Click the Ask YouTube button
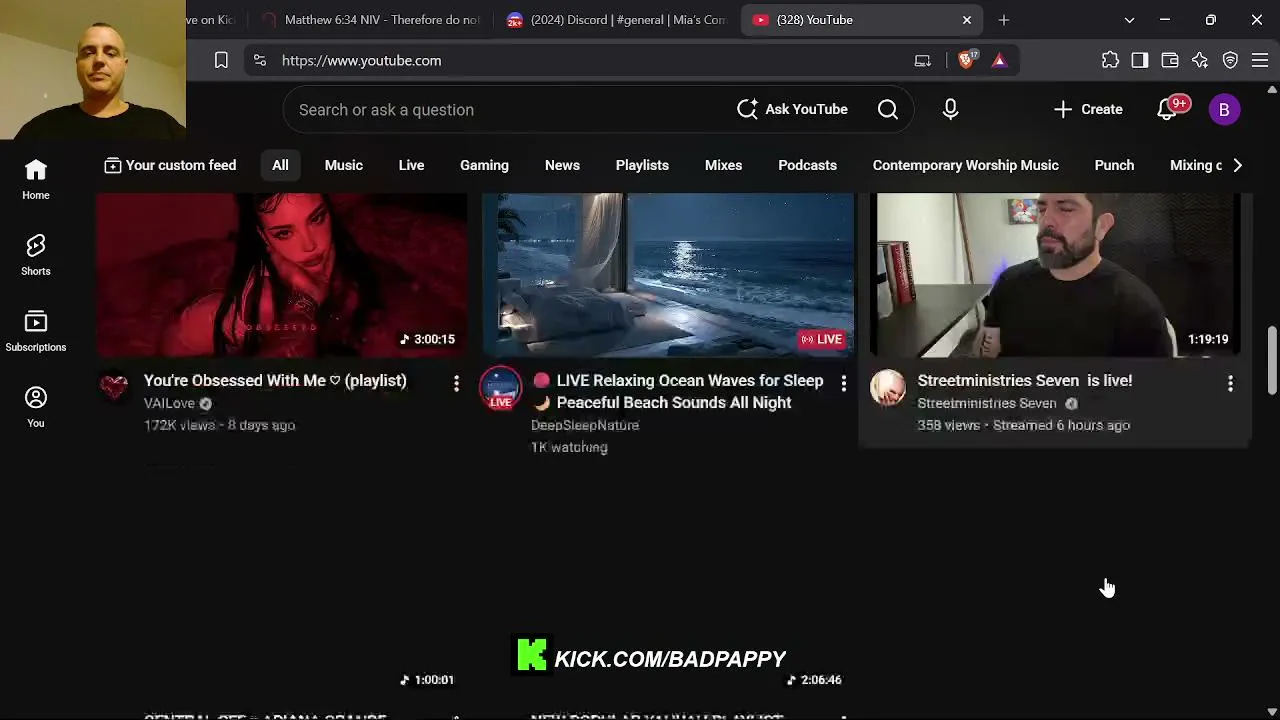Viewport: 1280px width, 720px height. click(792, 110)
